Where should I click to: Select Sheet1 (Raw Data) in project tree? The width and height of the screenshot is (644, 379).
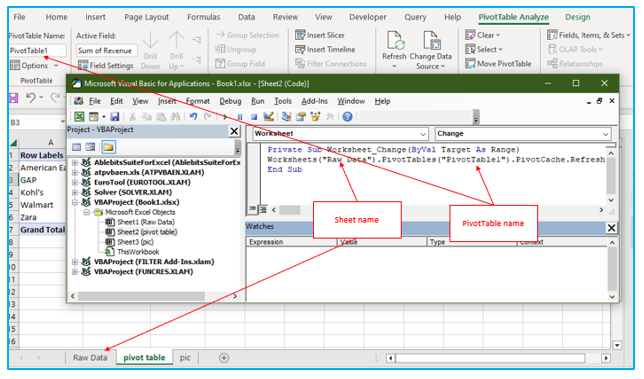click(145, 222)
